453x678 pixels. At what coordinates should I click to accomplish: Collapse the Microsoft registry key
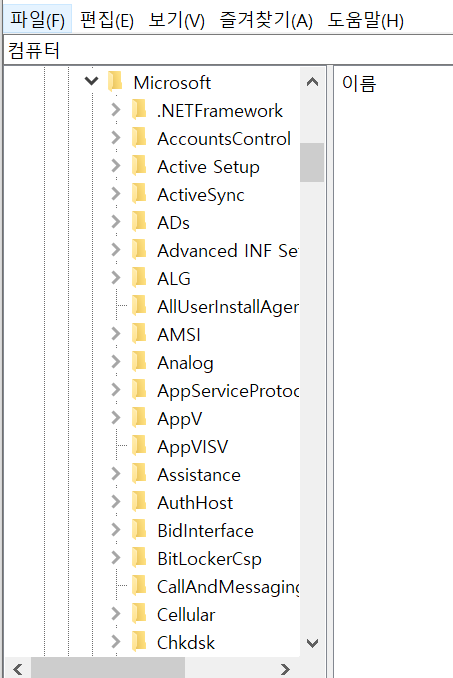(x=92, y=81)
